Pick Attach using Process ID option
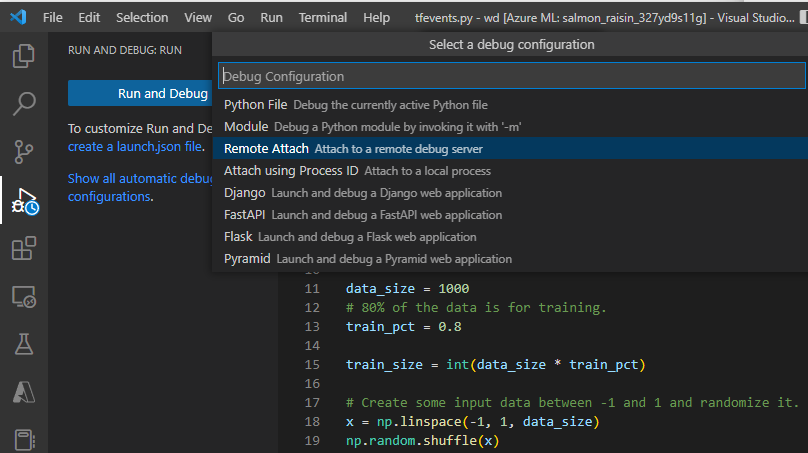808x453 pixels. coord(291,171)
